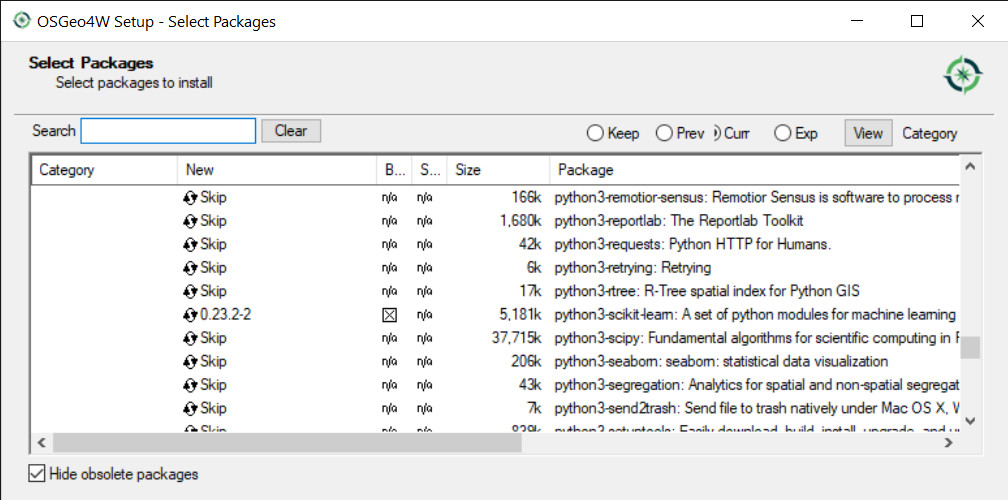This screenshot has height=500, width=1008.
Task: Toggle Hide obsolete packages checkbox
Action: (x=37, y=474)
